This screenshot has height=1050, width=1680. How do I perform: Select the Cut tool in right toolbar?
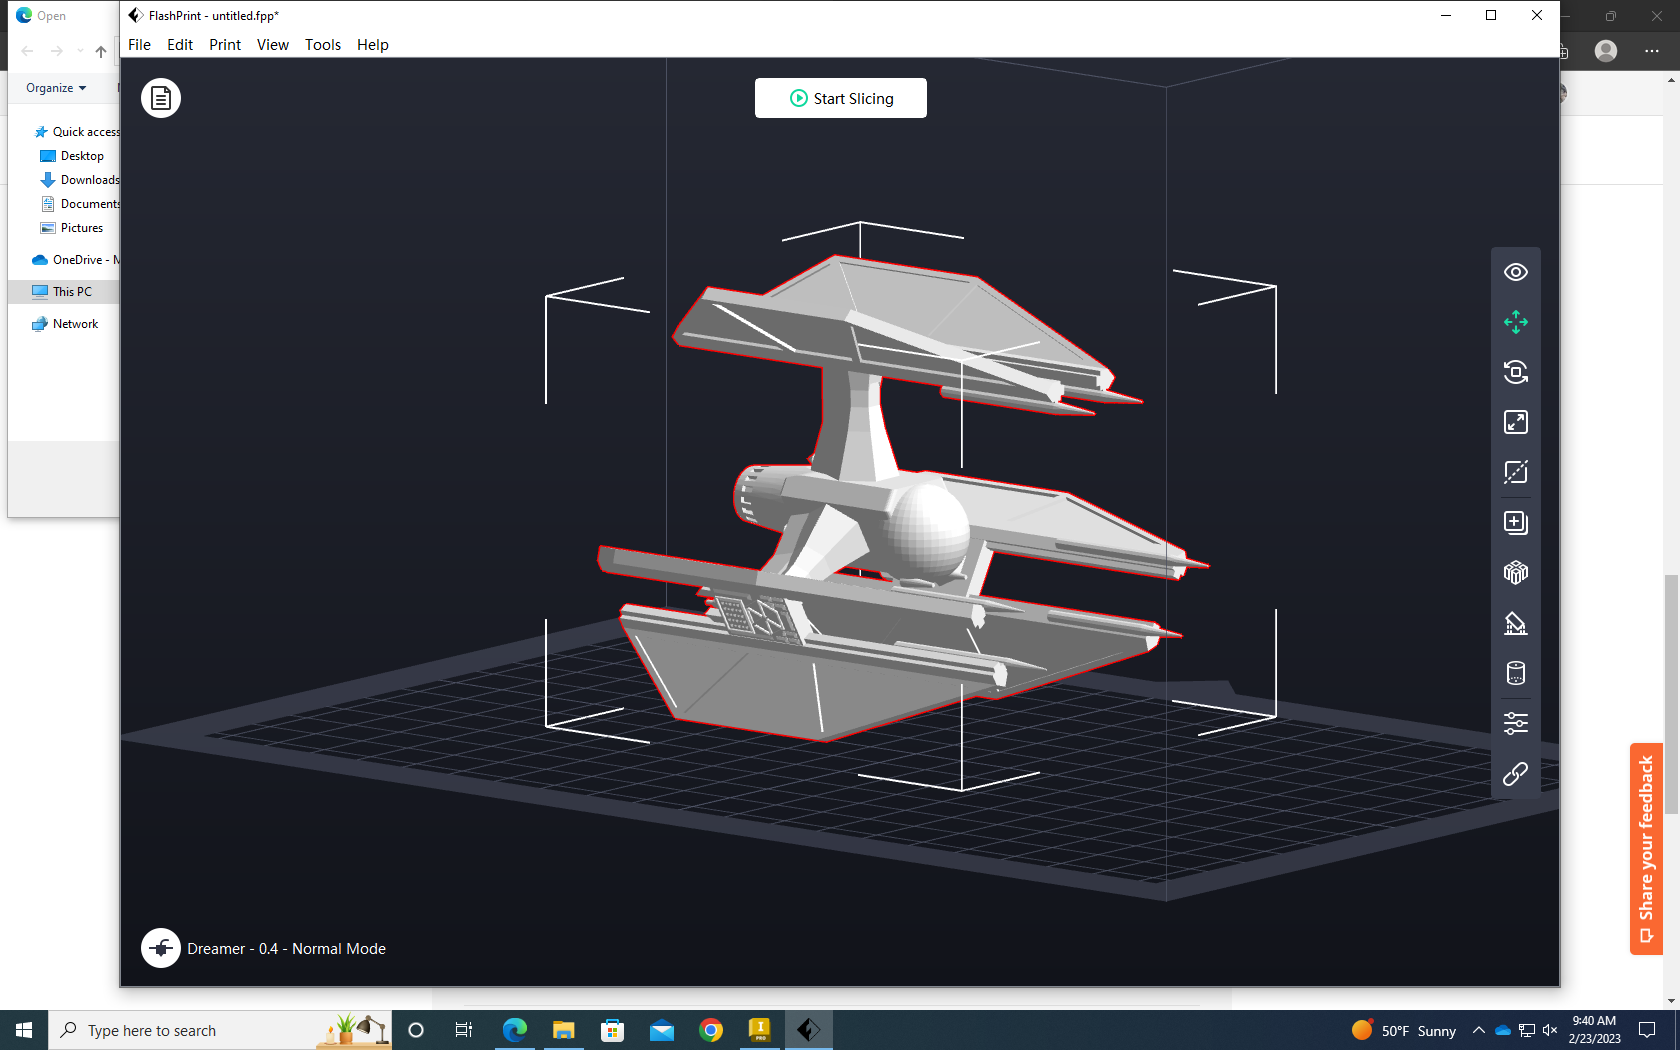pyautogui.click(x=1516, y=472)
